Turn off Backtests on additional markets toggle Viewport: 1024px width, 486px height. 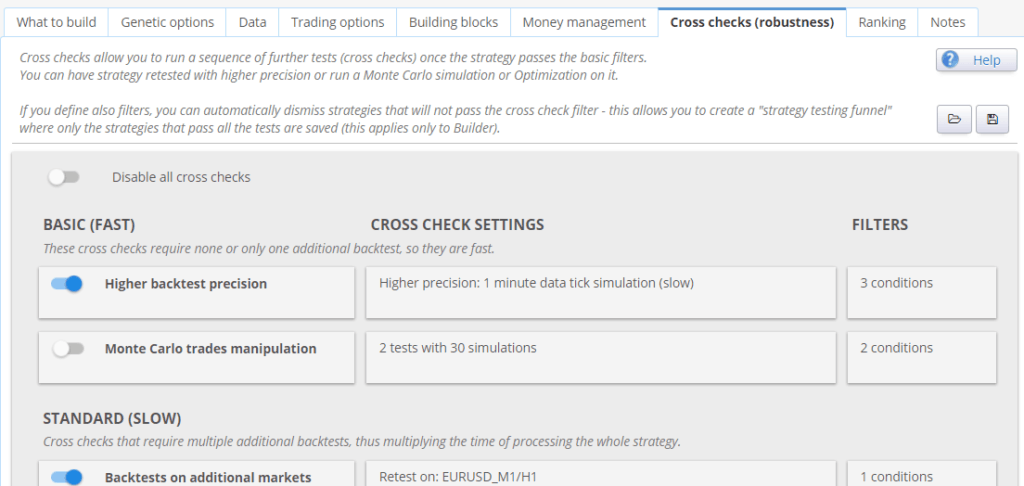[x=67, y=478]
